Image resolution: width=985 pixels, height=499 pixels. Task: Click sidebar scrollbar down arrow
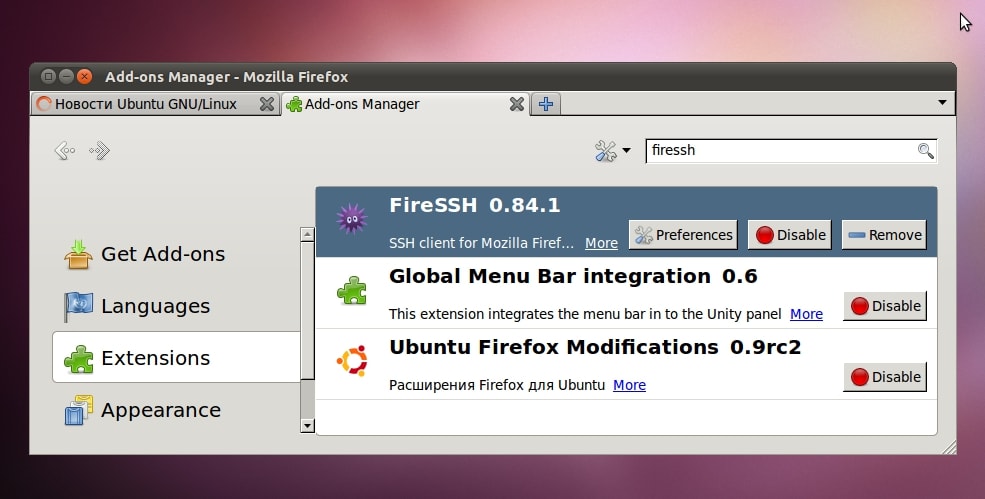click(x=307, y=426)
